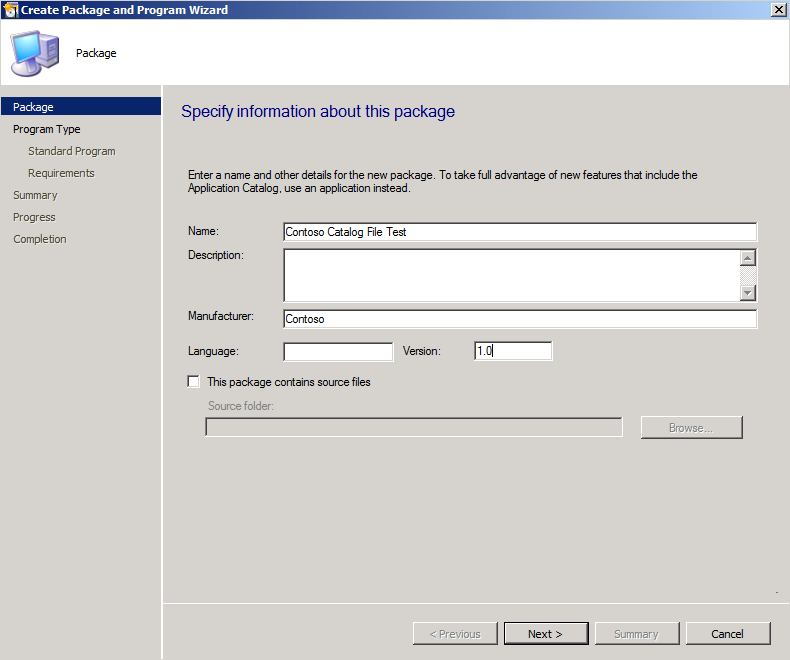This screenshot has width=790, height=660.
Task: Jump to Summary step in sidebar
Action: (35, 195)
